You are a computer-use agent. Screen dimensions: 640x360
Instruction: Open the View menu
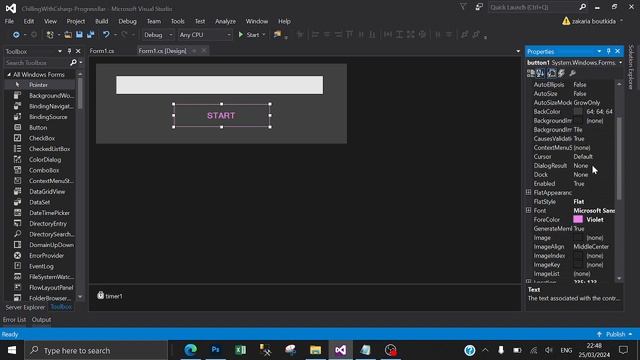(50, 21)
